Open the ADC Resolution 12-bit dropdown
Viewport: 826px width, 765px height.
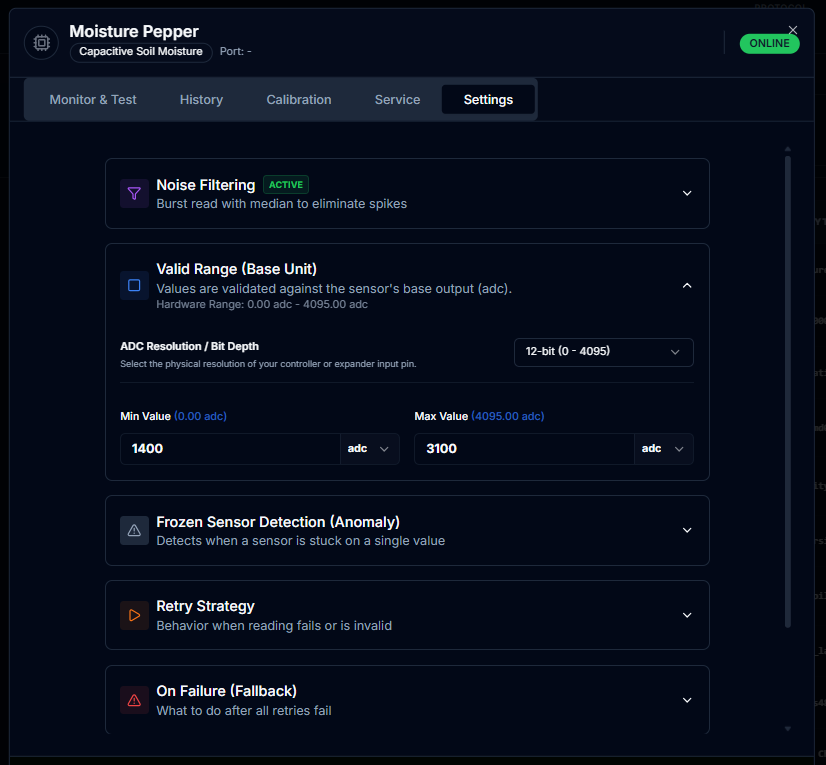point(604,352)
